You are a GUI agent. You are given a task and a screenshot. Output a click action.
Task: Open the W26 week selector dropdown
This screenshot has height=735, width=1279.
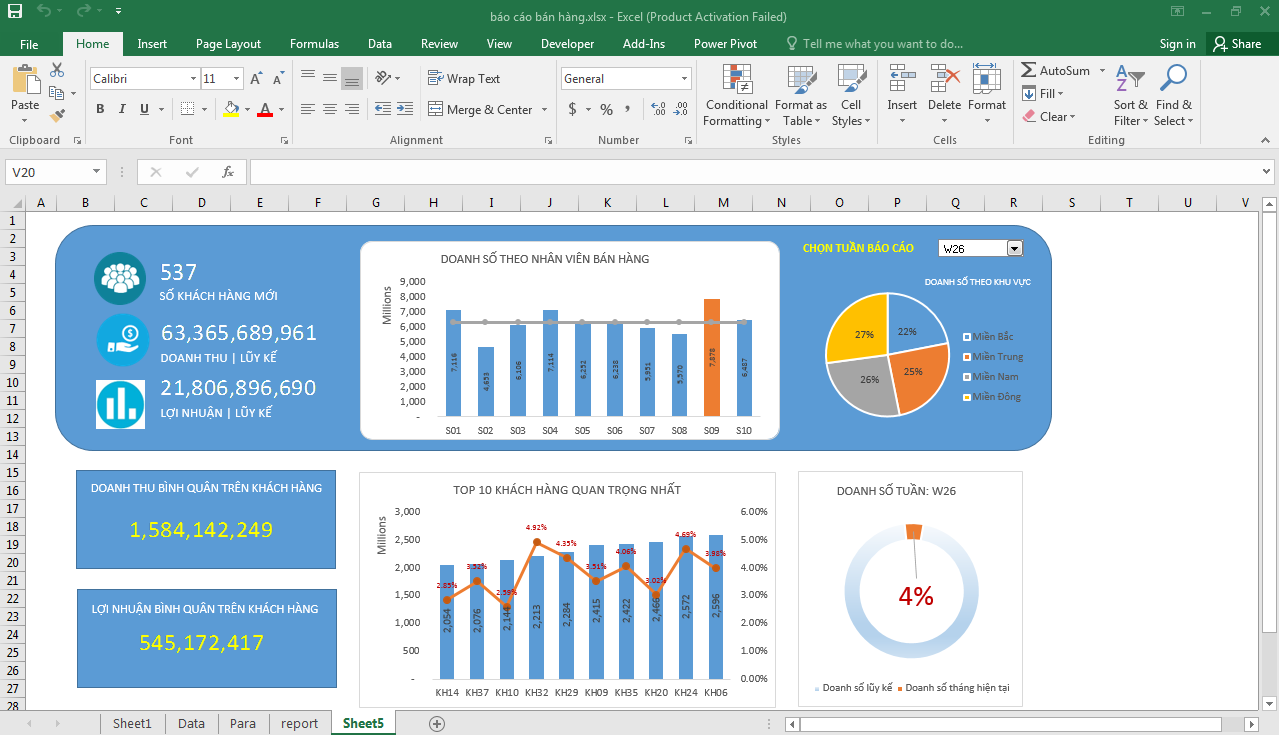1014,249
